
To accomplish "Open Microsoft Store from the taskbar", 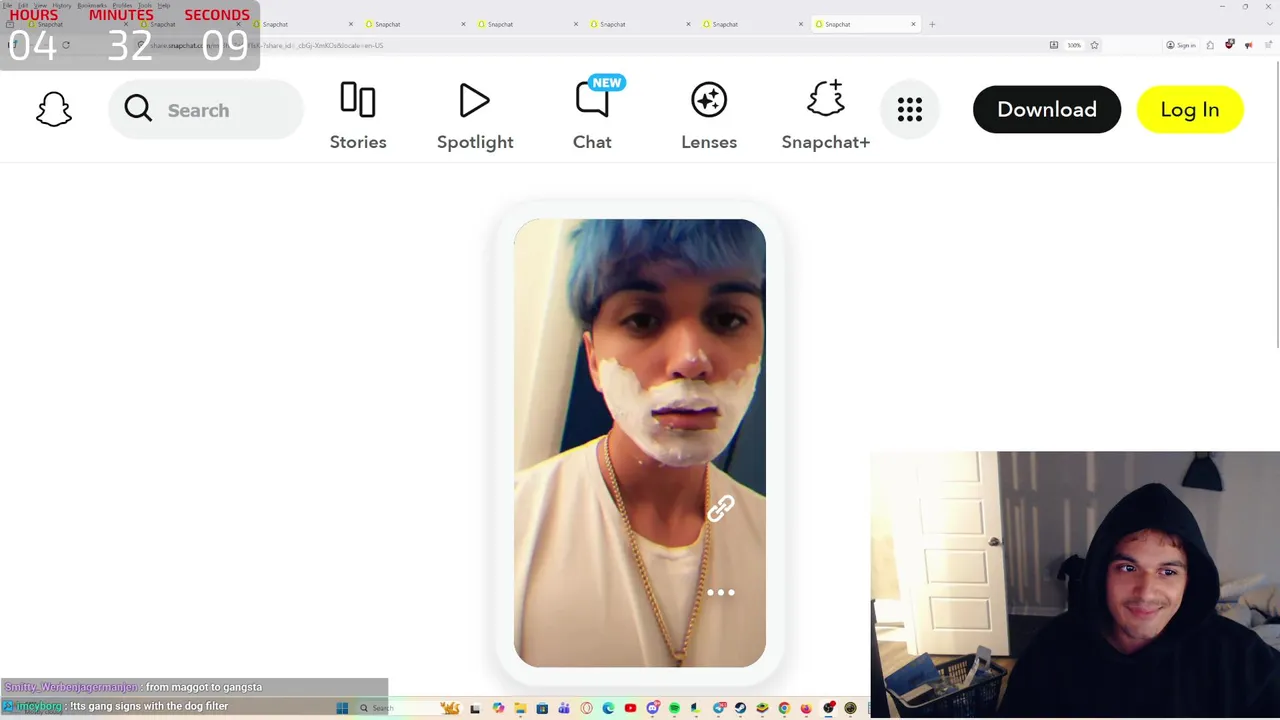I will (542, 708).
